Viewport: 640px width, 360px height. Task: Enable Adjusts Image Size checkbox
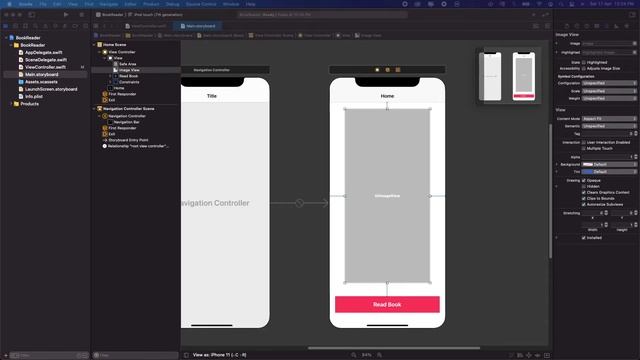(584, 69)
